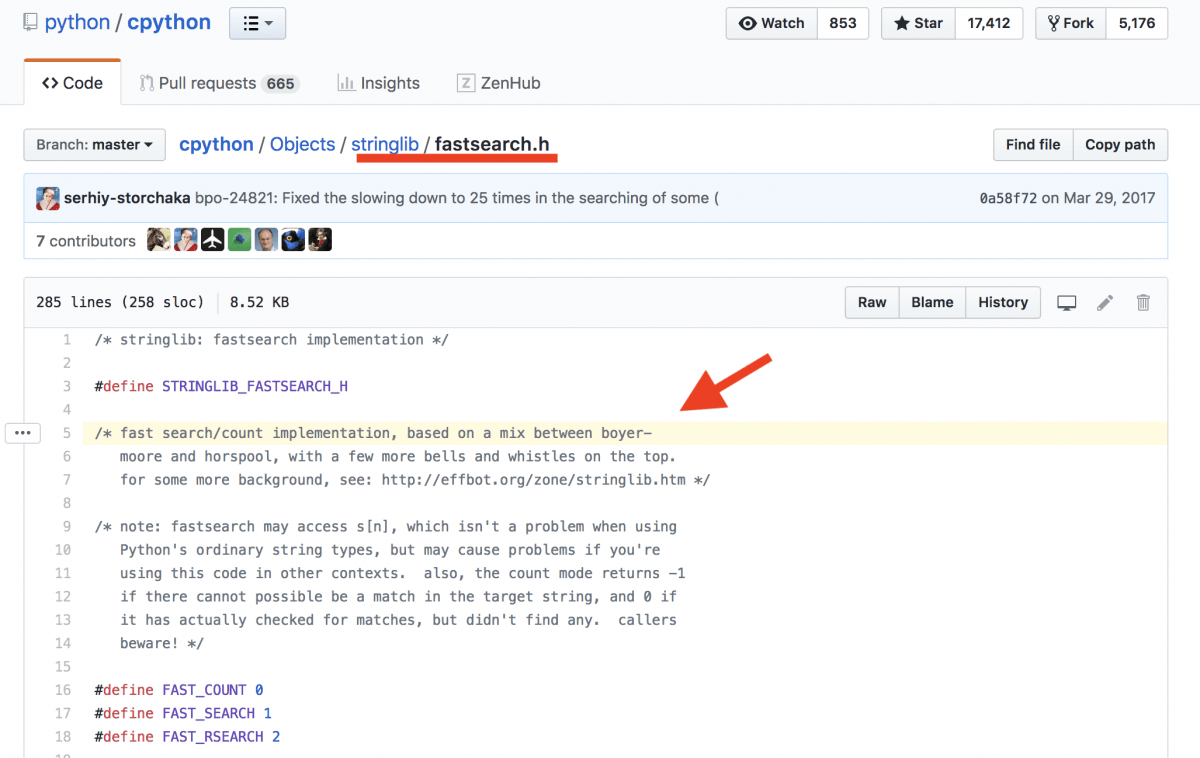Click the Find file button
Screen dimensions: 1200x758
coord(1032,144)
